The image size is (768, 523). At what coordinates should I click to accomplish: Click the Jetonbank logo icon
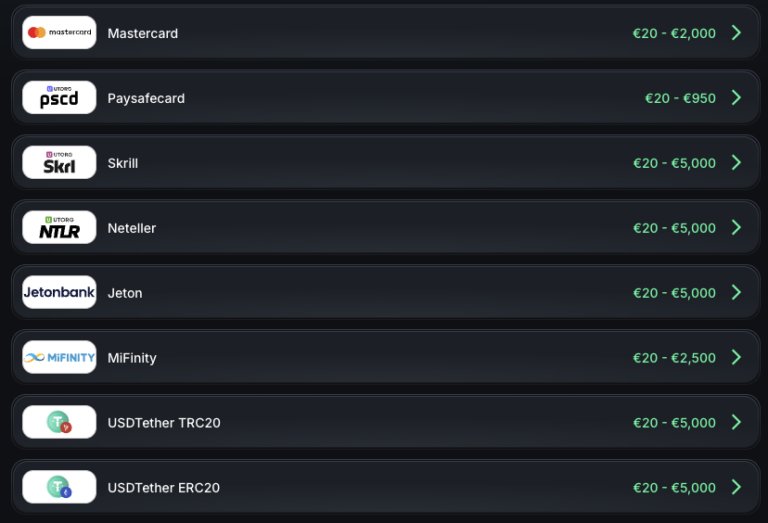[x=59, y=293]
